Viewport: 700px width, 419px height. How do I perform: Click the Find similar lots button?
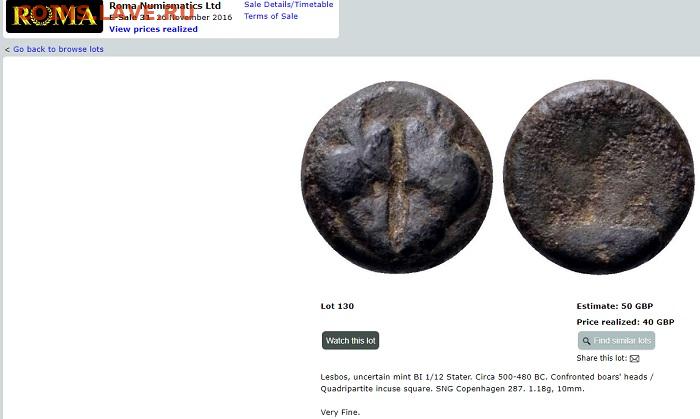click(616, 340)
